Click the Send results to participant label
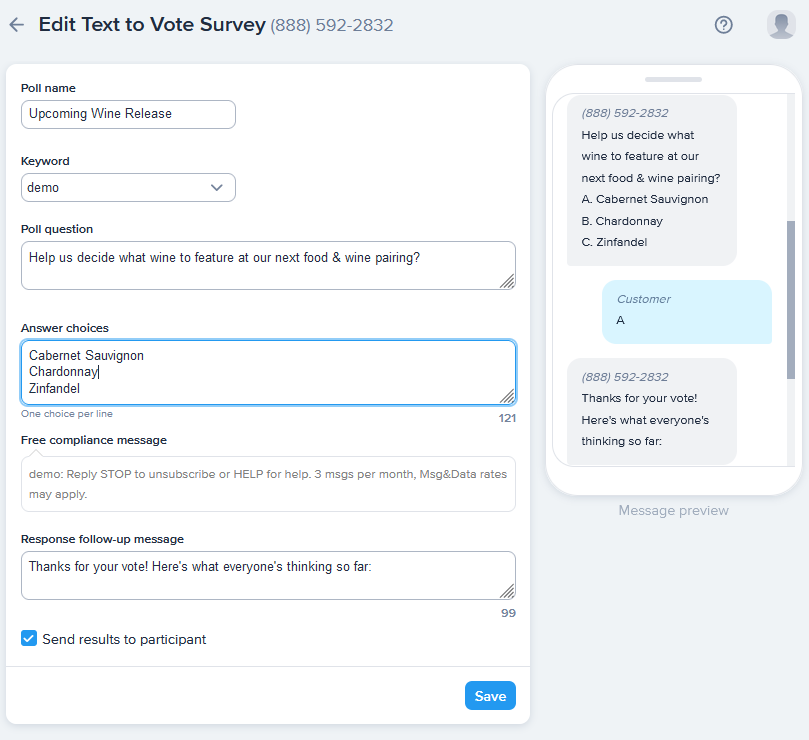Screen dimensions: 809x740 124,639
